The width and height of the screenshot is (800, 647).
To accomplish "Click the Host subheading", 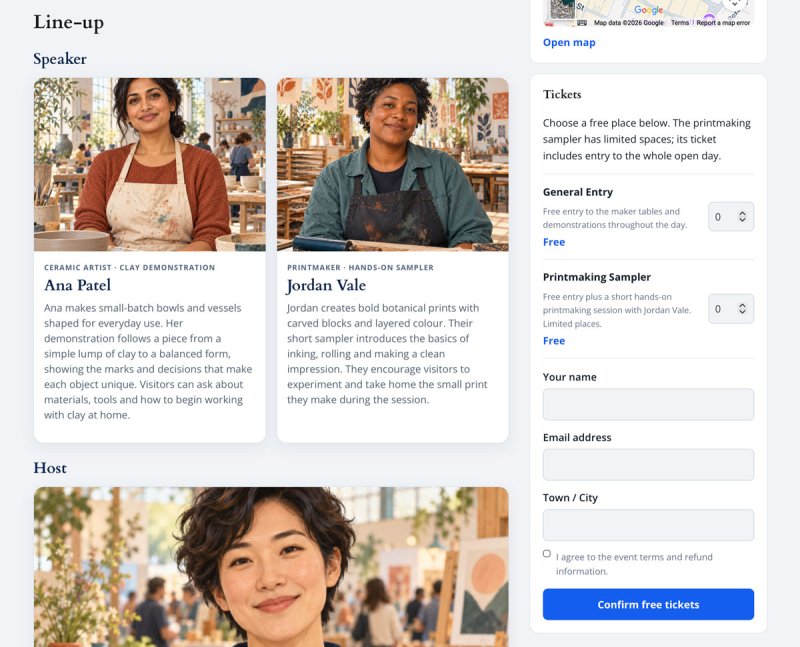I will pyautogui.click(x=50, y=468).
